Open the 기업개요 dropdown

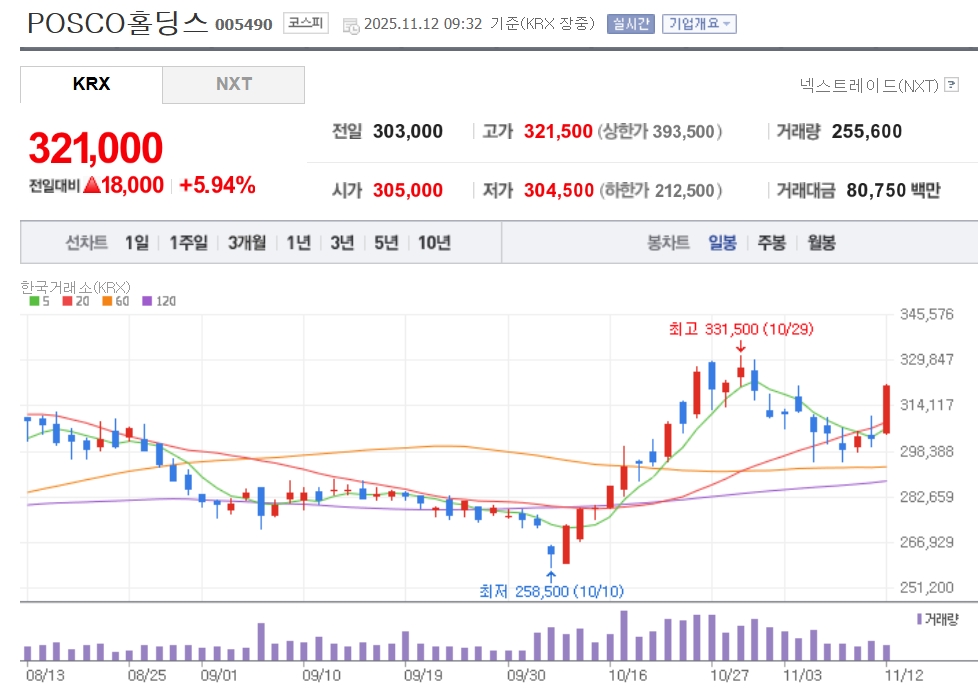click(x=699, y=24)
